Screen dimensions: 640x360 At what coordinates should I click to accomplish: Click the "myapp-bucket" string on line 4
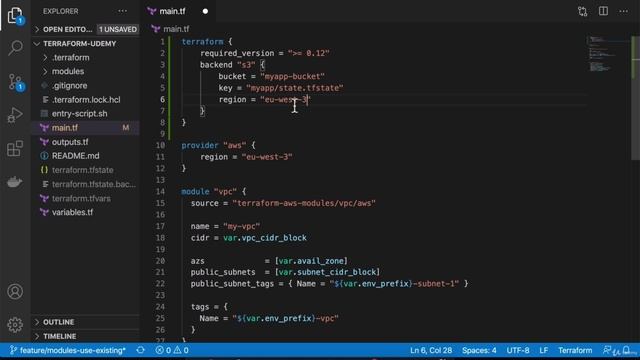pyautogui.click(x=292, y=76)
